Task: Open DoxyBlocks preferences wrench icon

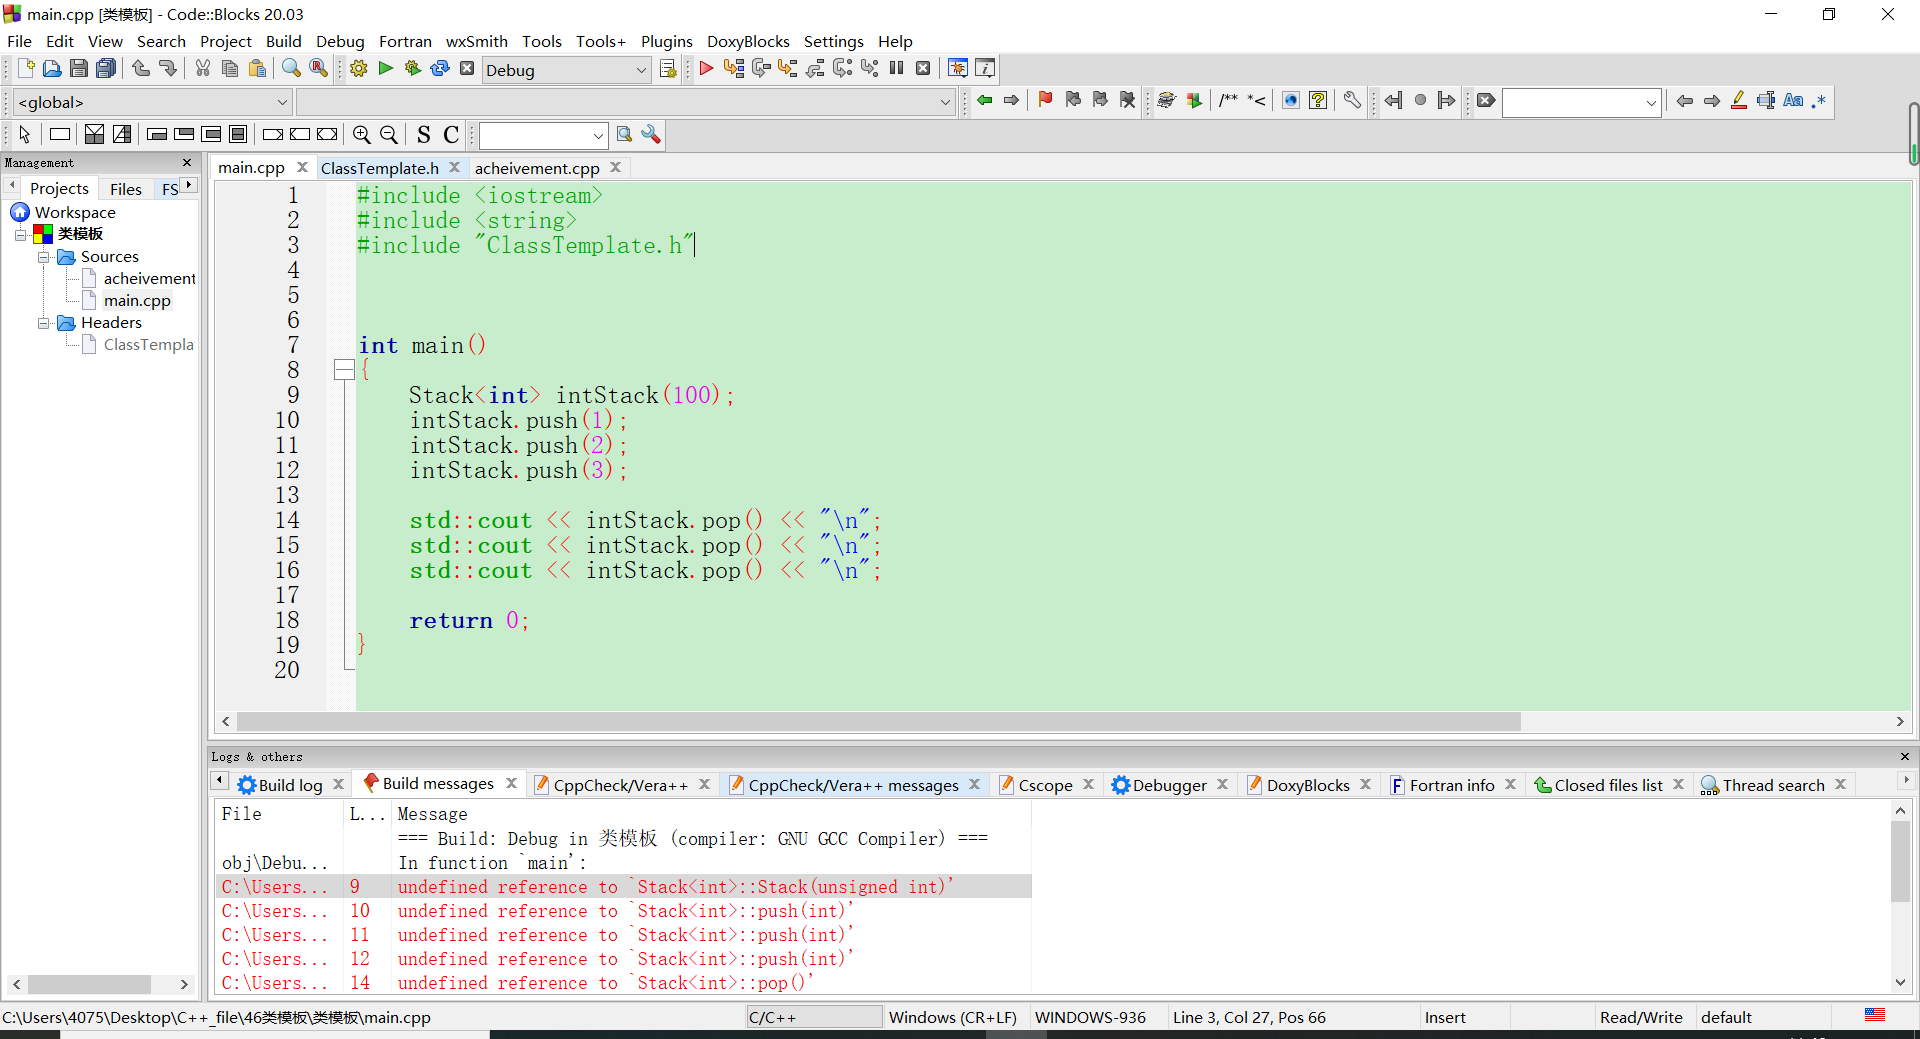Action: tap(1352, 100)
